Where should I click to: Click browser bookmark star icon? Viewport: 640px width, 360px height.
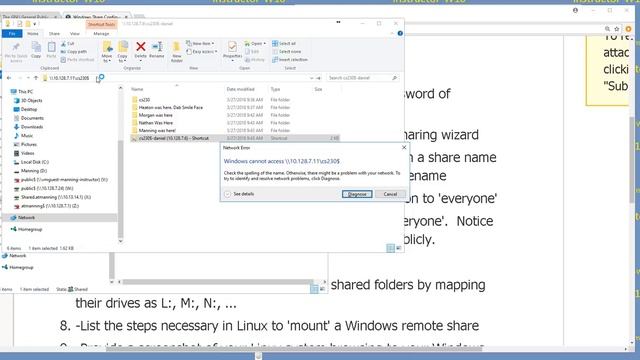point(617,29)
